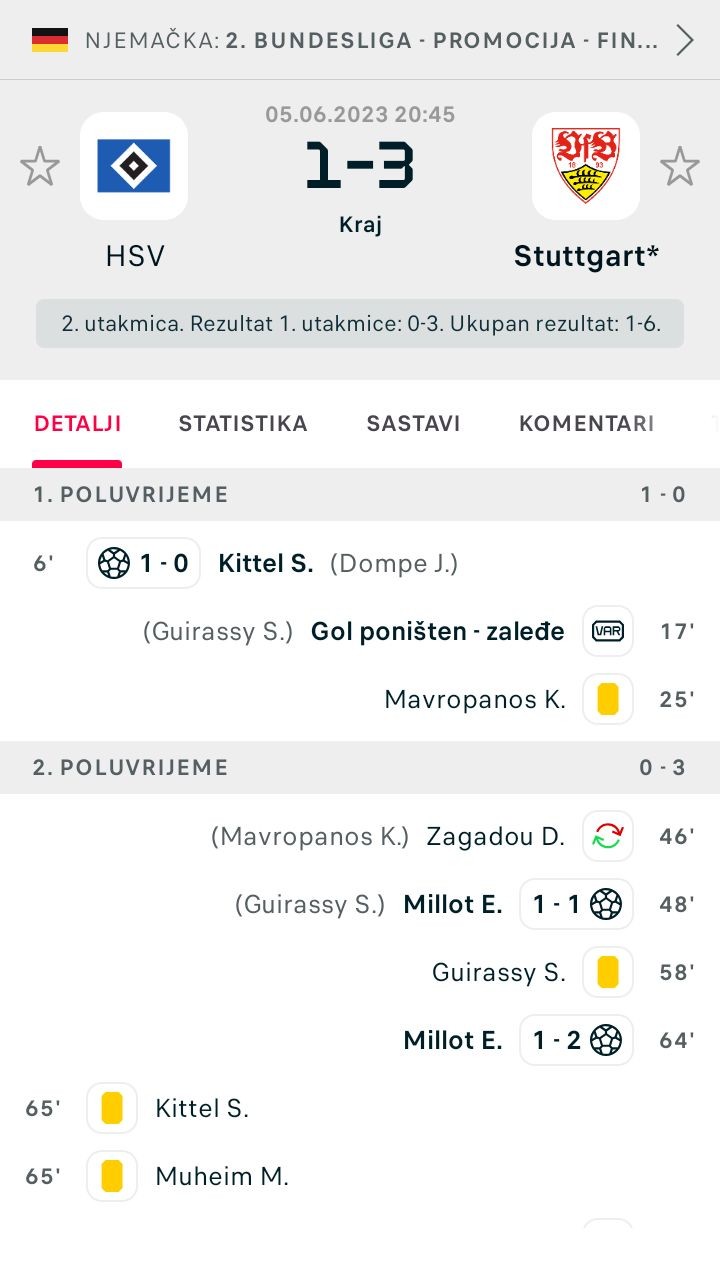This screenshot has height=1278, width=720.
Task: Open league details via right chevron
Action: click(x=685, y=40)
